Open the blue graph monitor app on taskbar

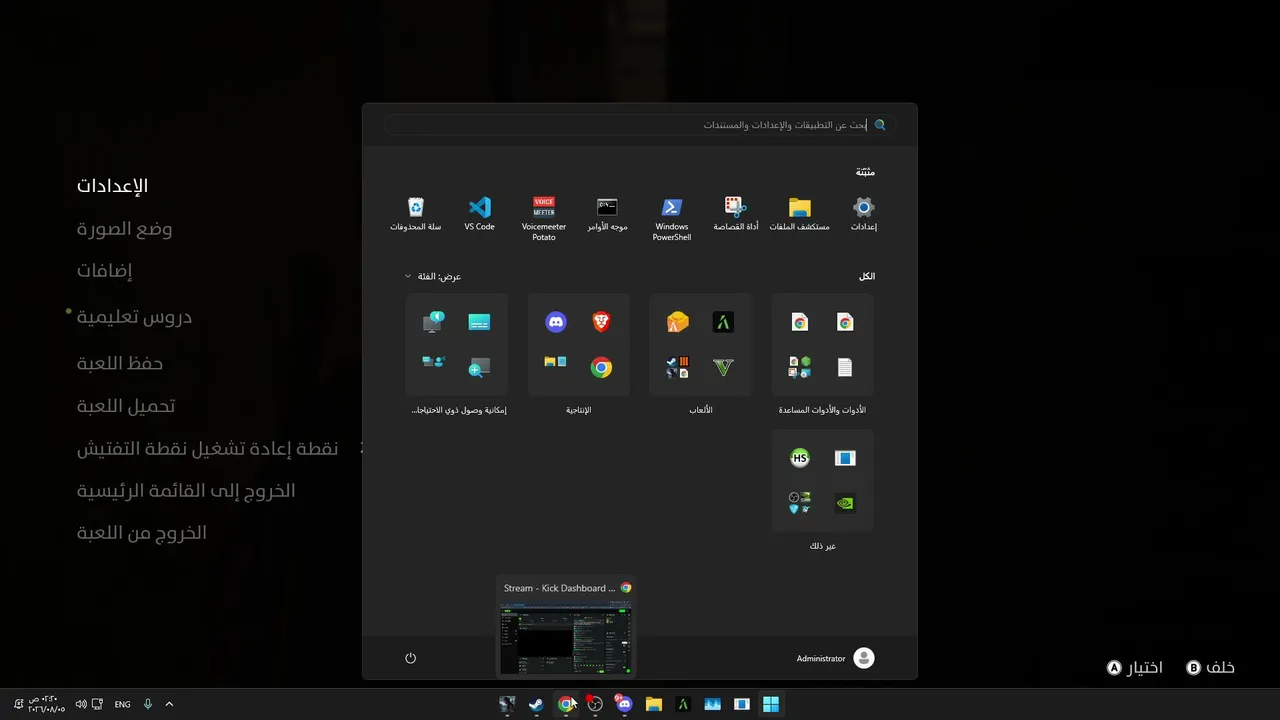click(x=712, y=704)
